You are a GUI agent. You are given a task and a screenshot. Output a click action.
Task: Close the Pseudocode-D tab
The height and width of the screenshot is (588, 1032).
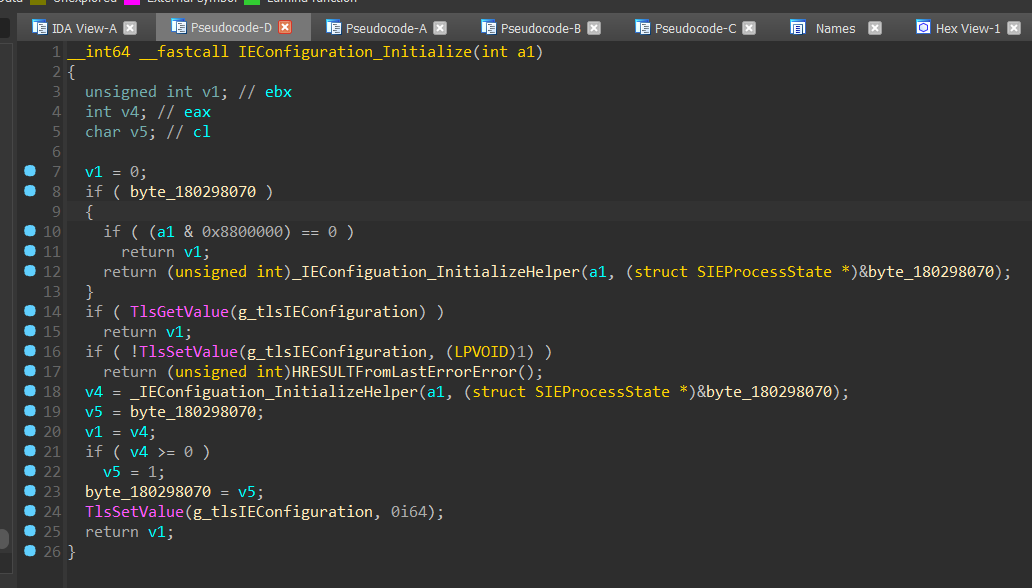coord(285,27)
